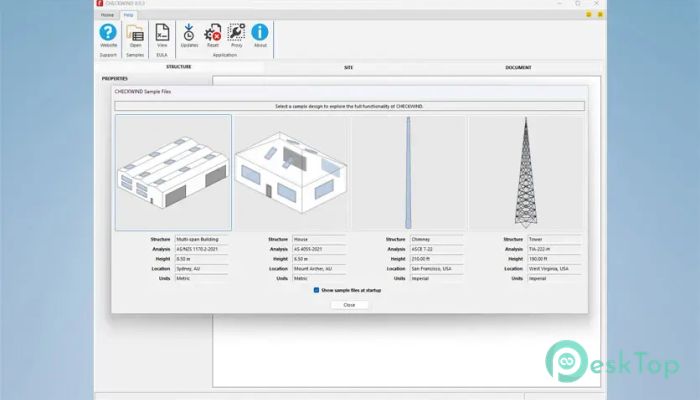The height and width of the screenshot is (400, 700).
Task: Click the 'AS/NZS 1170.2-2021' analysis field
Action: pyautogui.click(x=202, y=249)
